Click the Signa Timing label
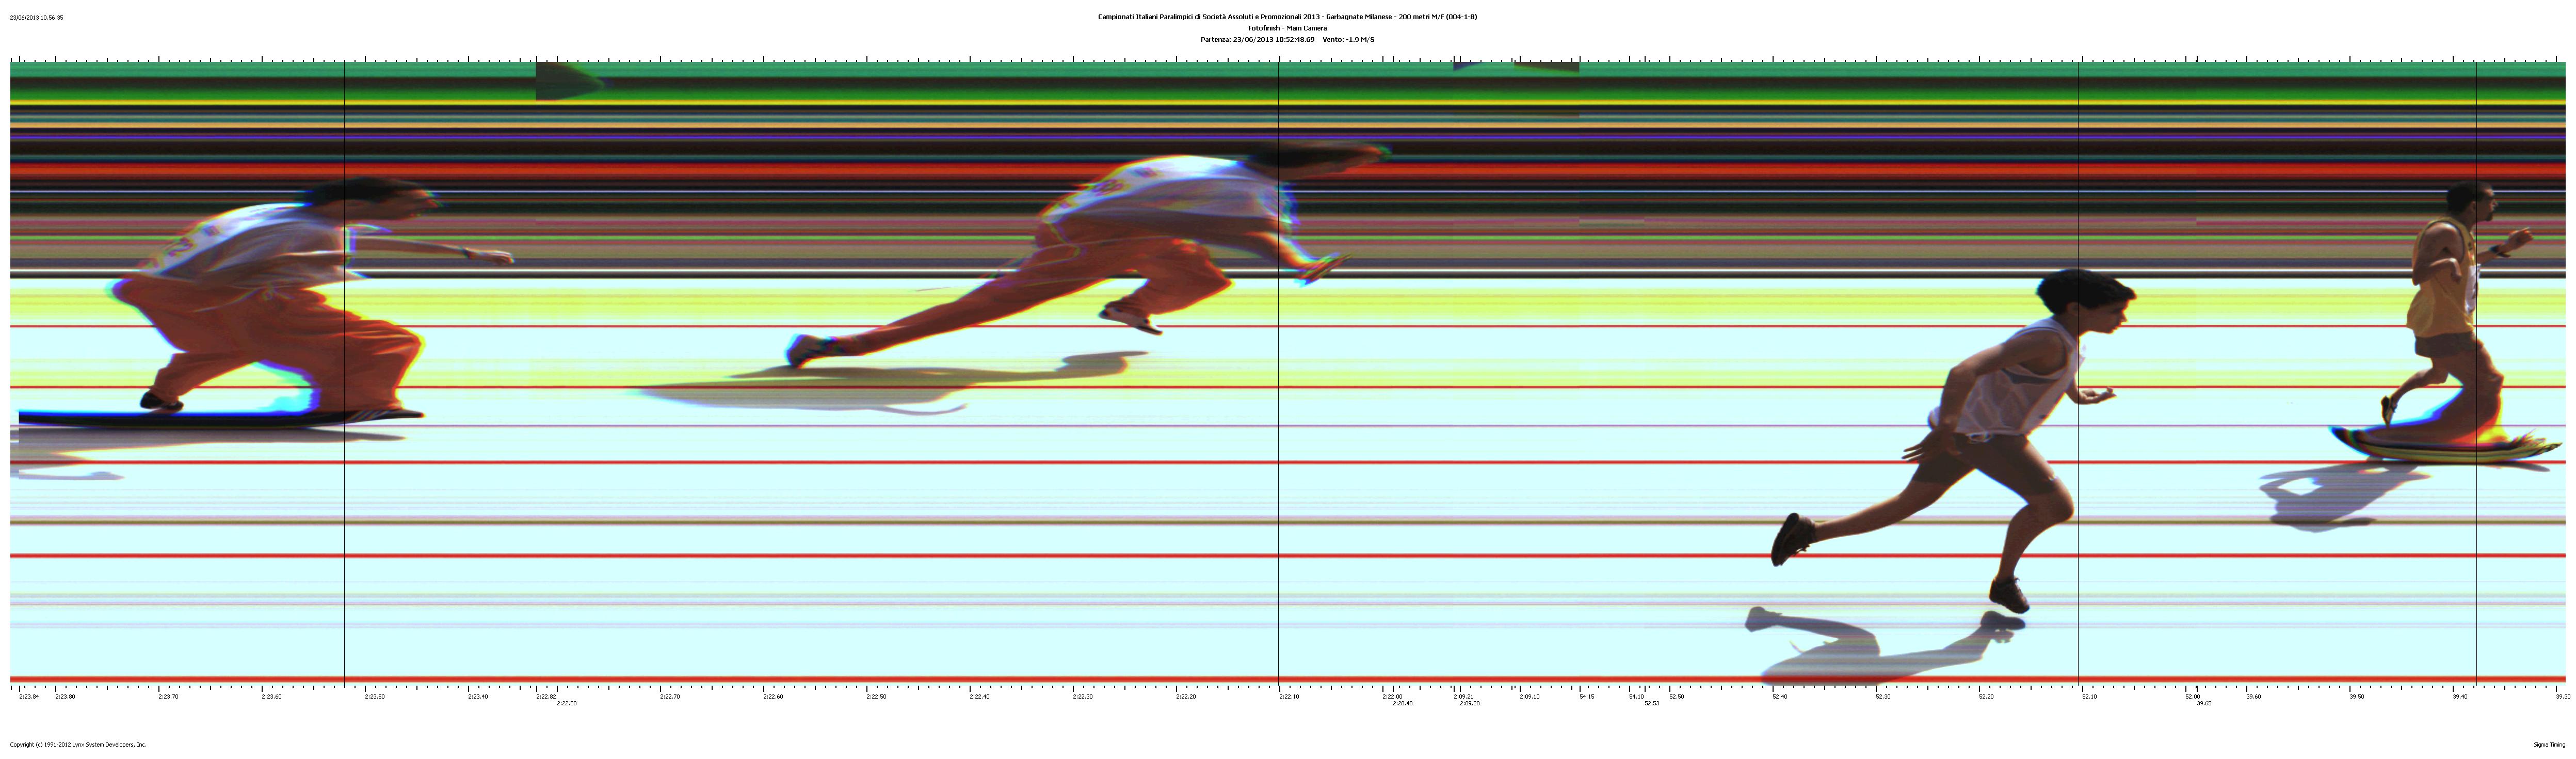The image size is (2576, 759). 2549,744
